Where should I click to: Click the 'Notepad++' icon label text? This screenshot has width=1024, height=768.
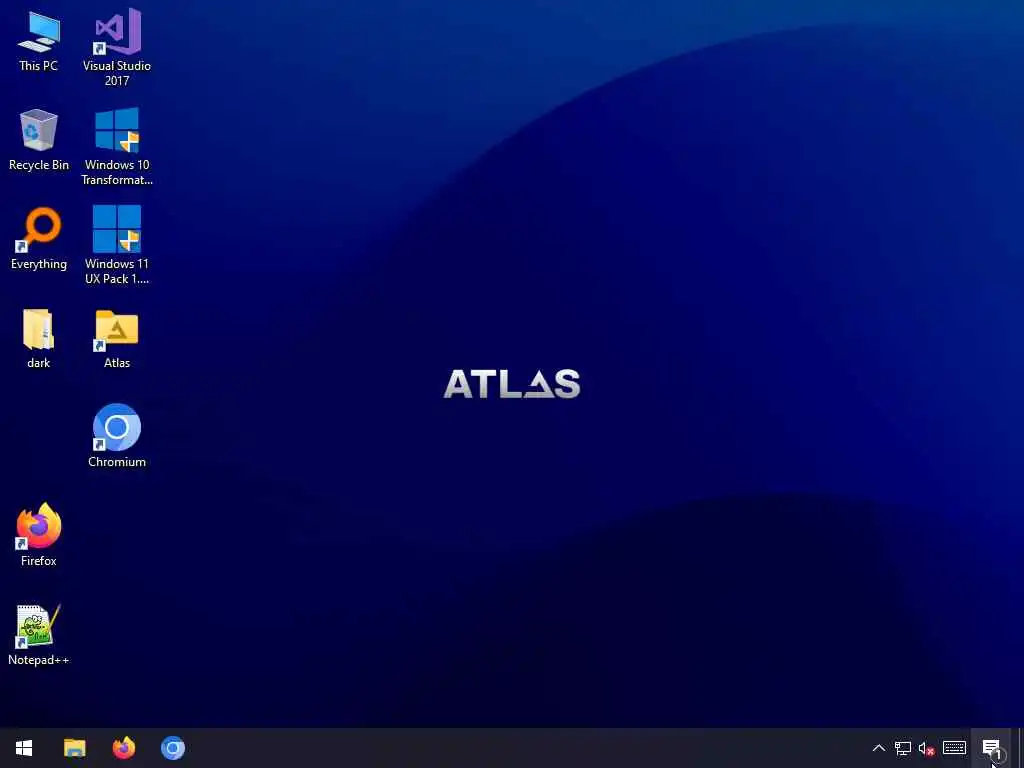[39, 660]
